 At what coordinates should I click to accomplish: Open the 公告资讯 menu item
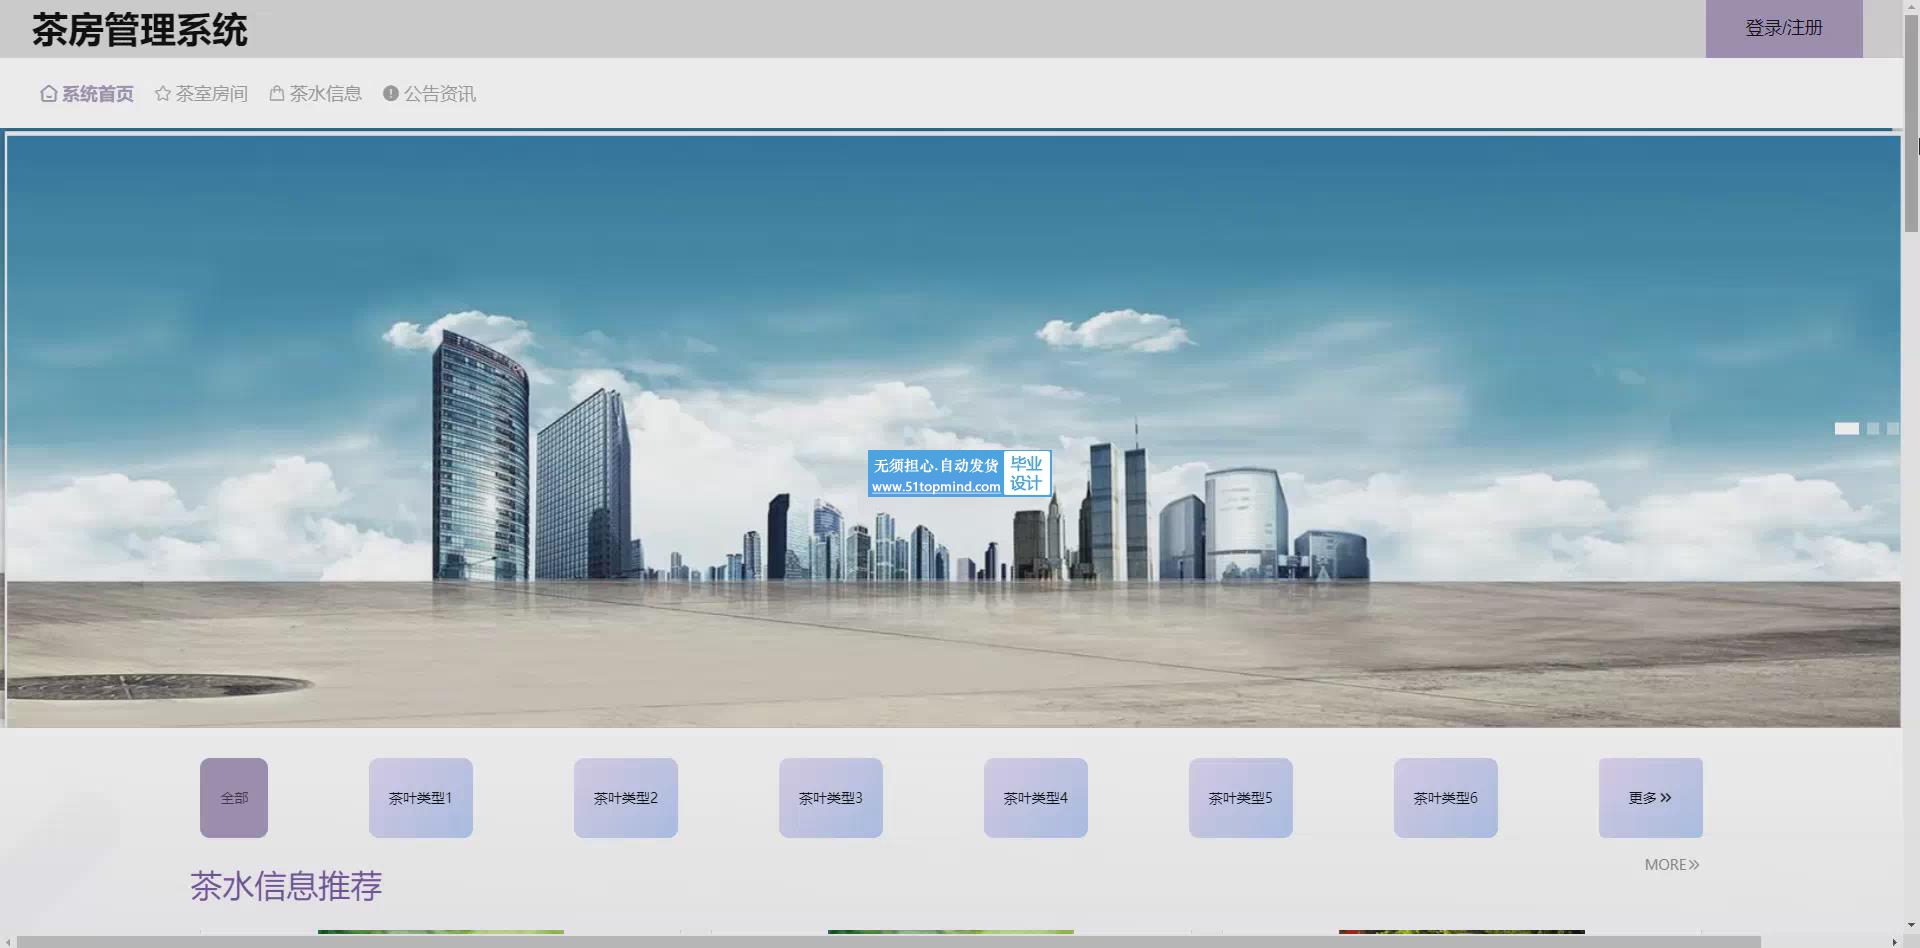click(x=429, y=94)
